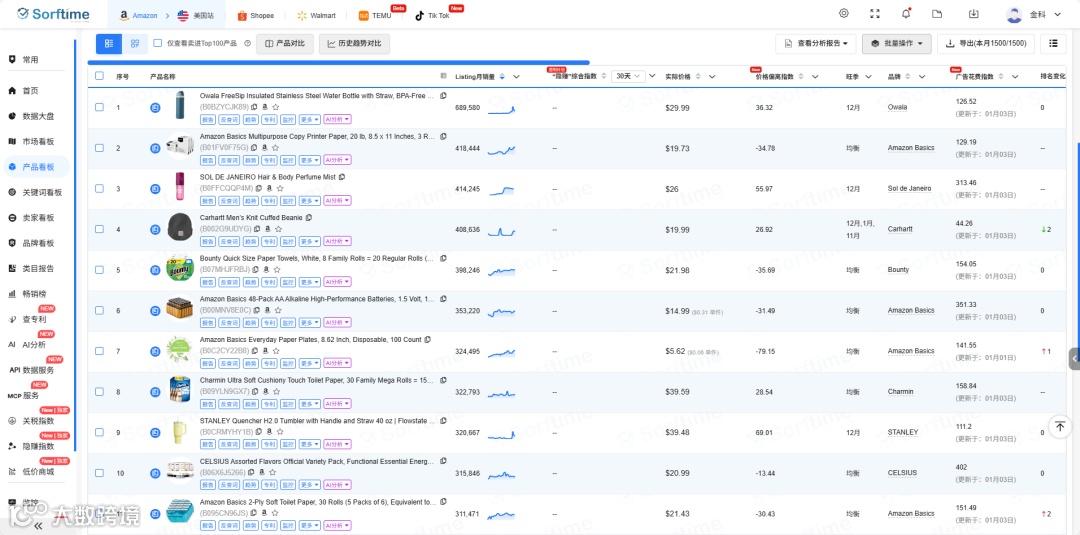Expand filter chevron for 价格偏离指数 column
Screen dimensions: 1080x535
coord(816,76)
